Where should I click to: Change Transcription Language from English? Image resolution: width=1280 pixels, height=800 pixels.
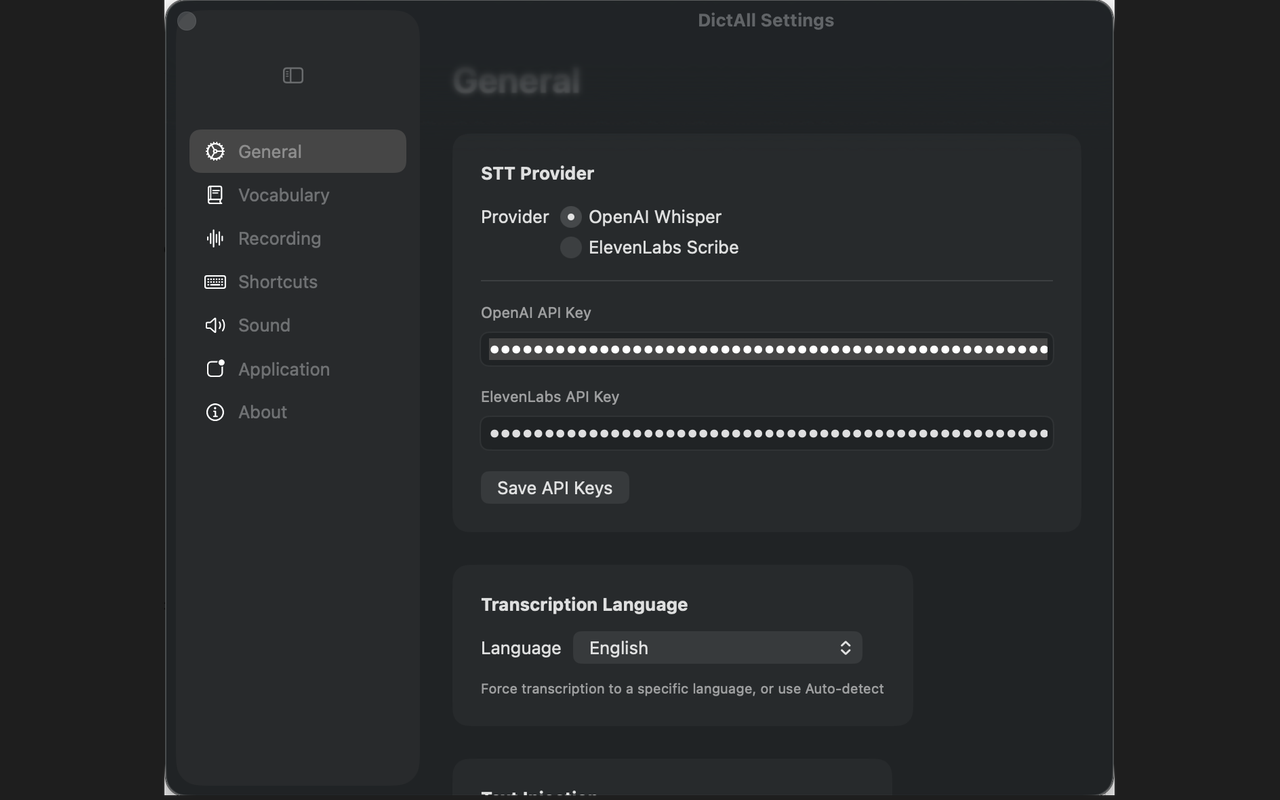[717, 647]
